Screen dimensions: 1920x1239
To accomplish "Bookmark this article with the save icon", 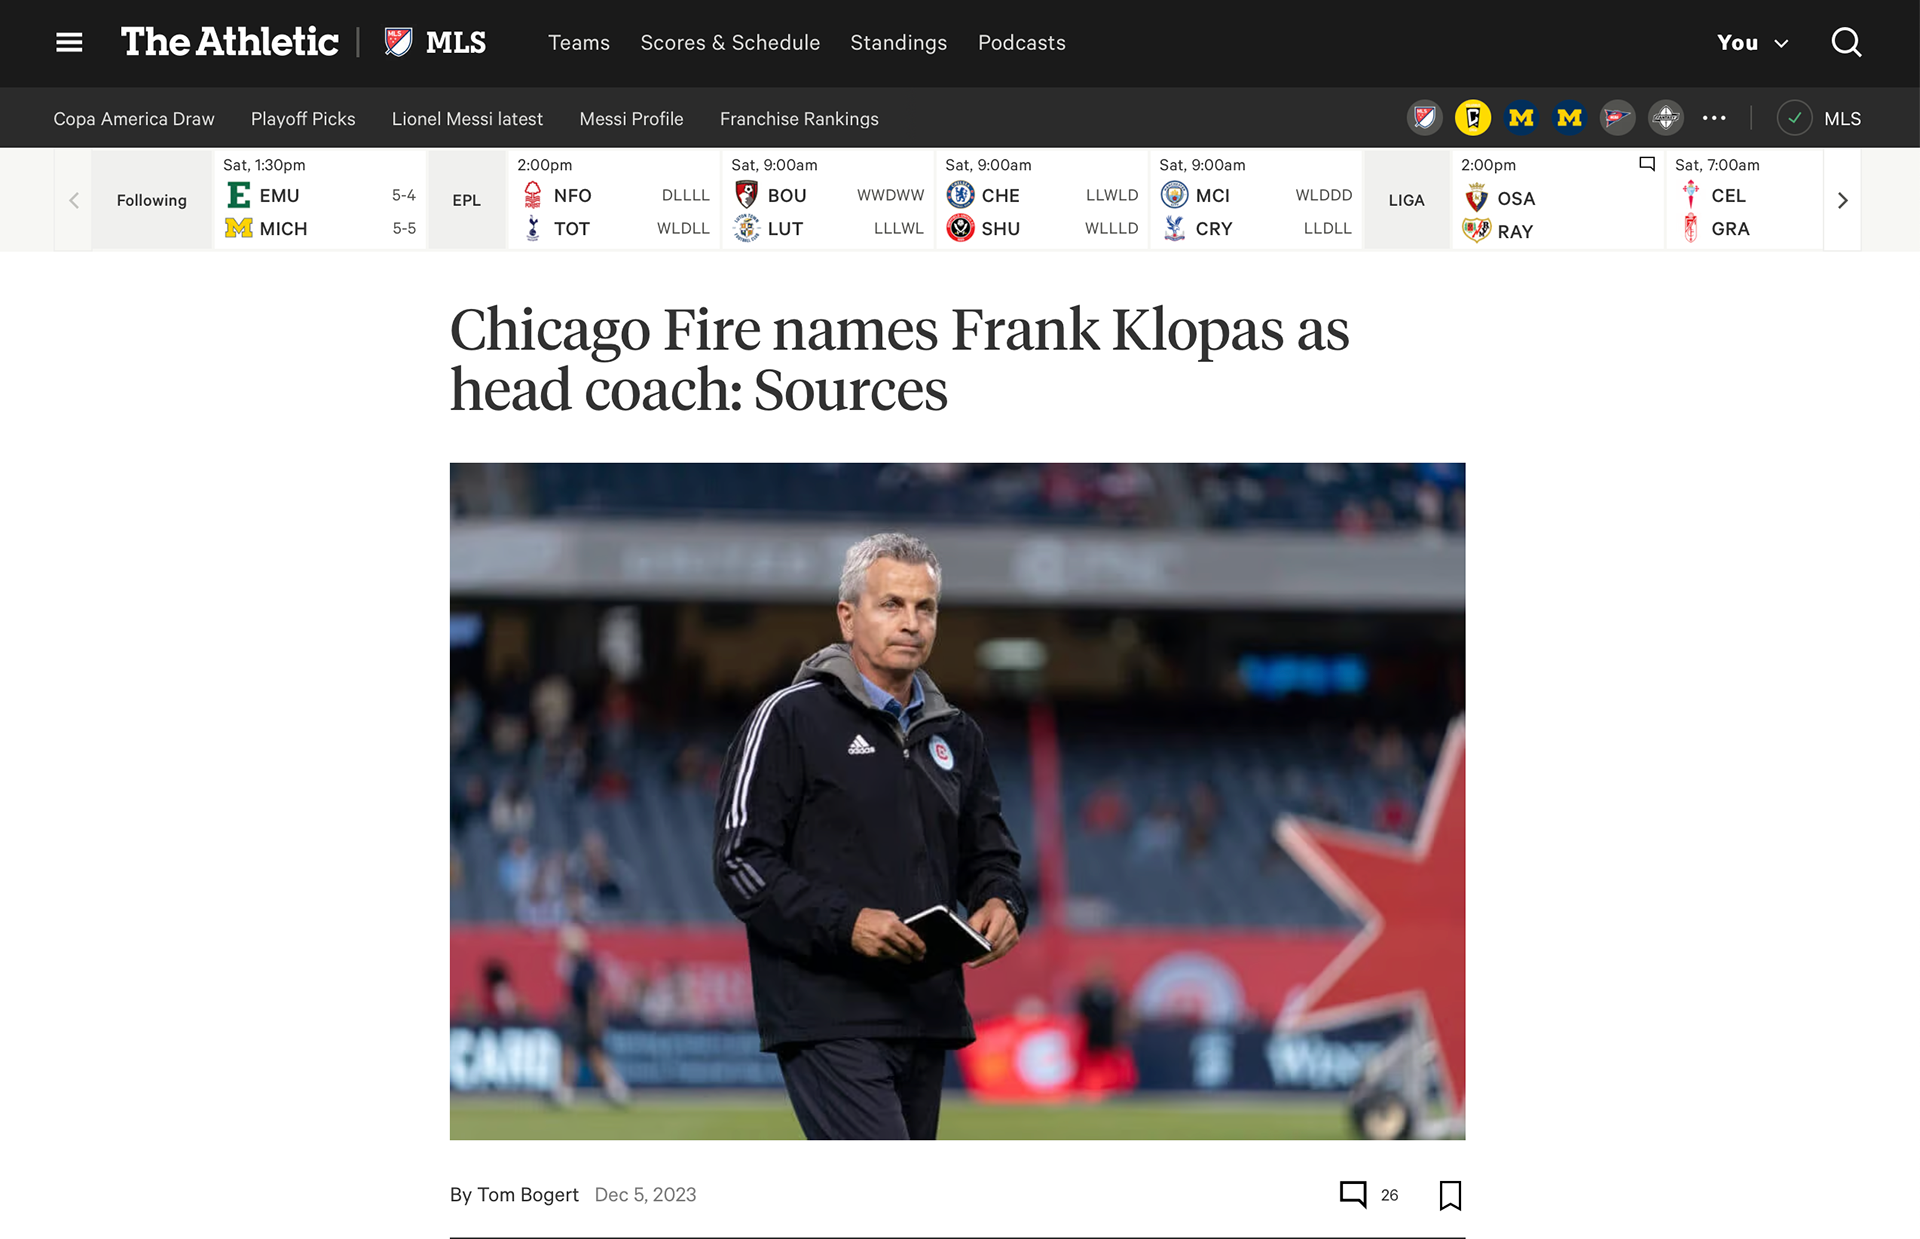I will click(x=1450, y=1195).
